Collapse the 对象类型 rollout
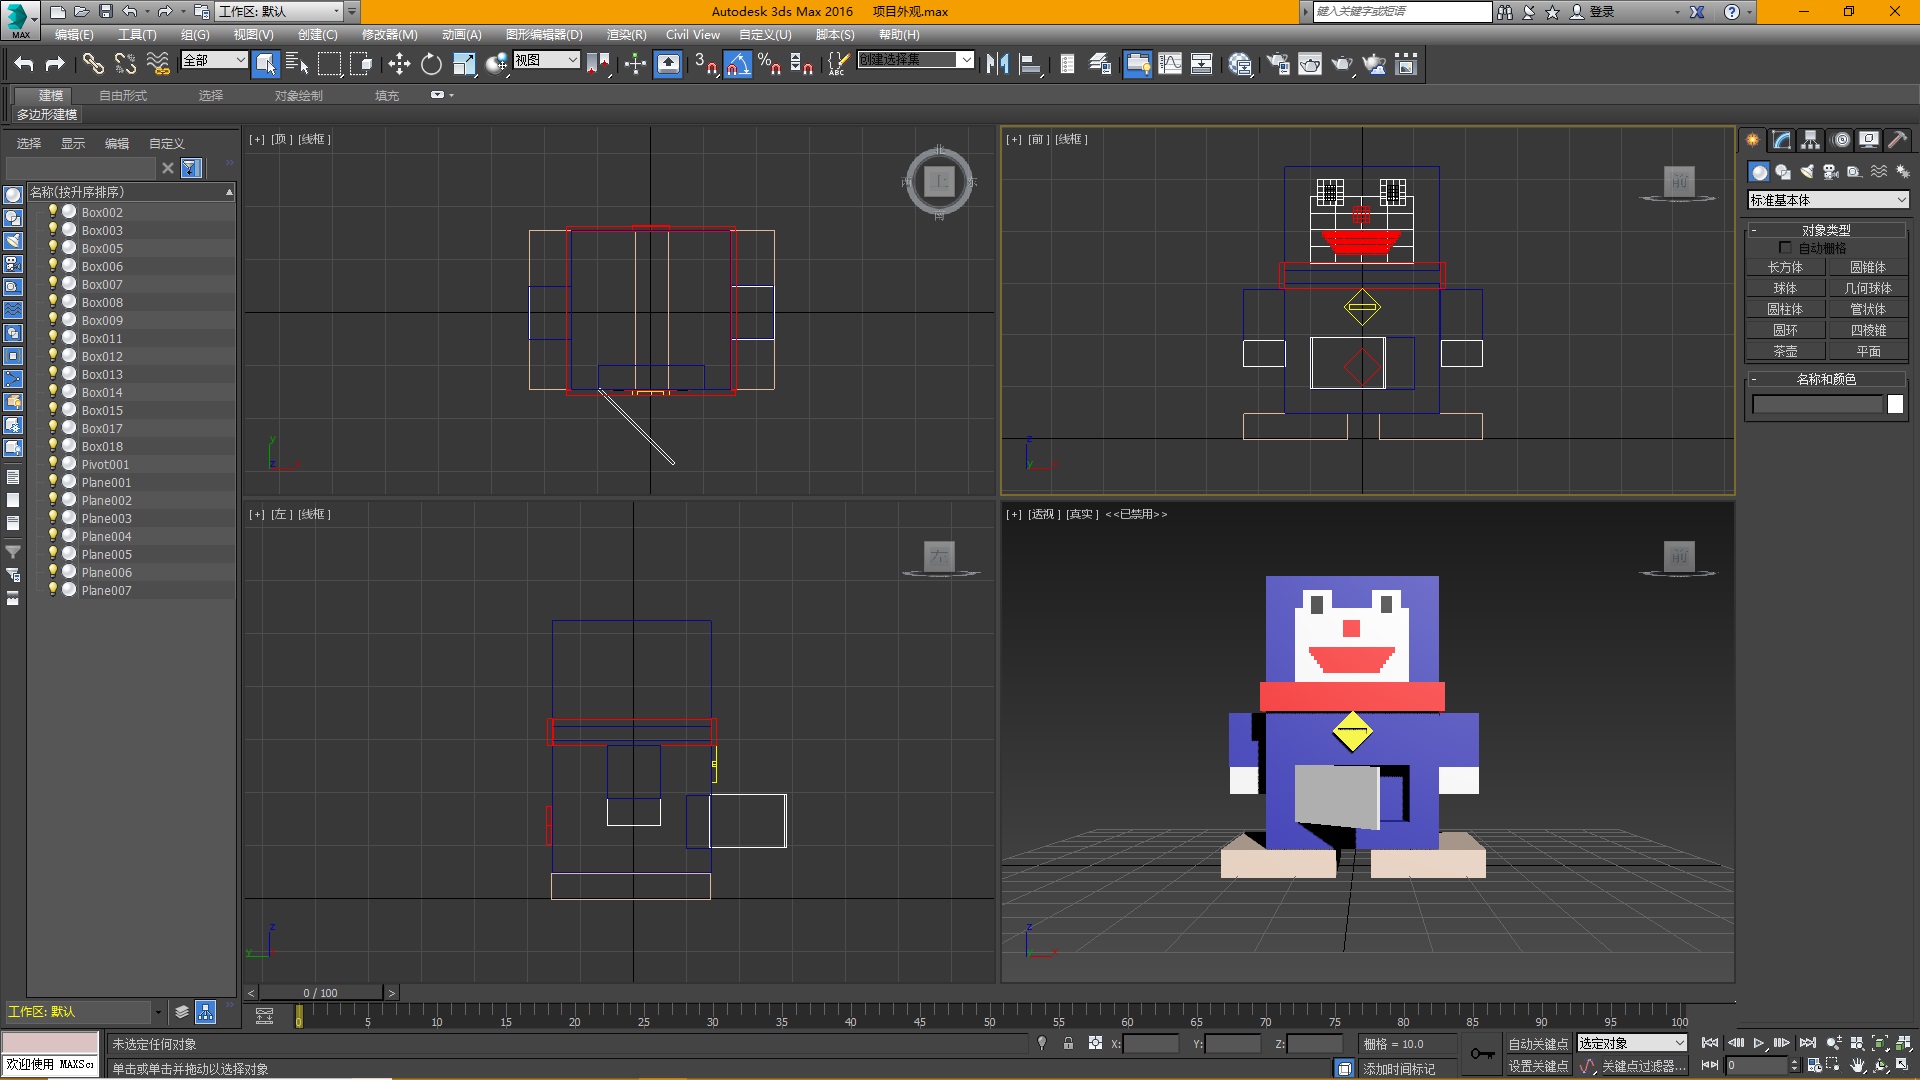 point(1826,230)
